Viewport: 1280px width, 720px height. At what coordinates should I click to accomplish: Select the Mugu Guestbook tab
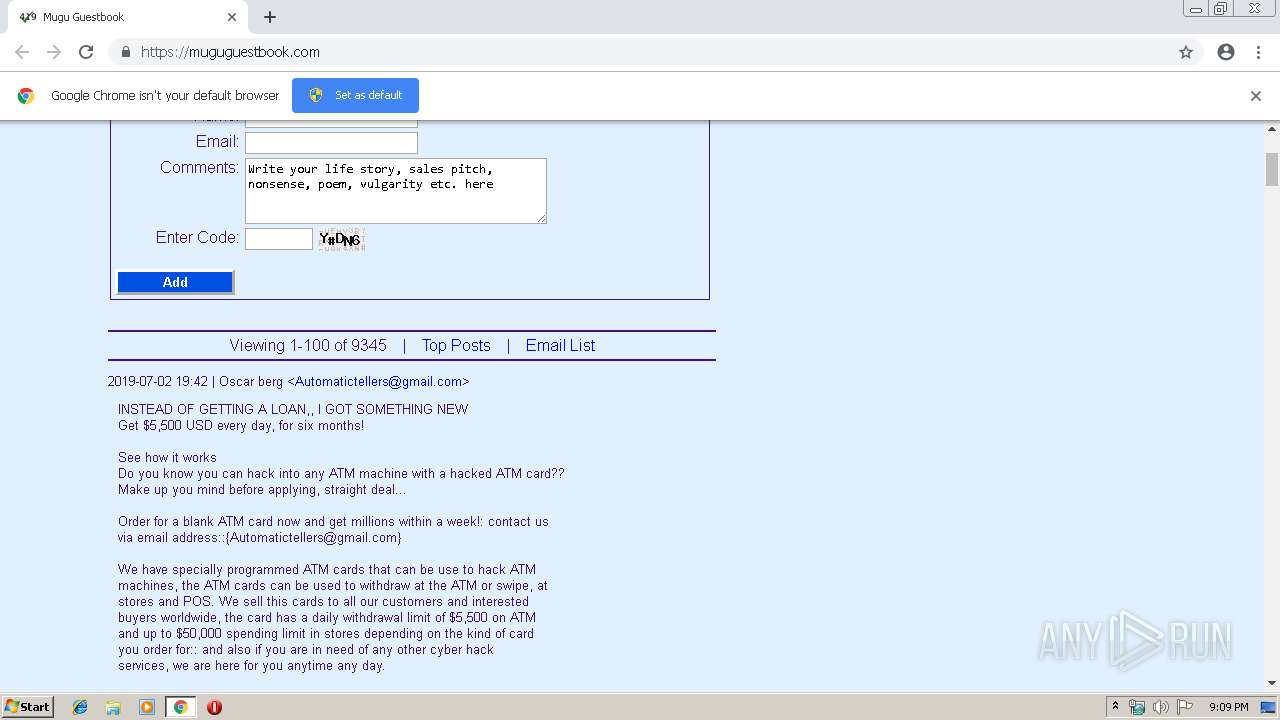tap(128, 17)
